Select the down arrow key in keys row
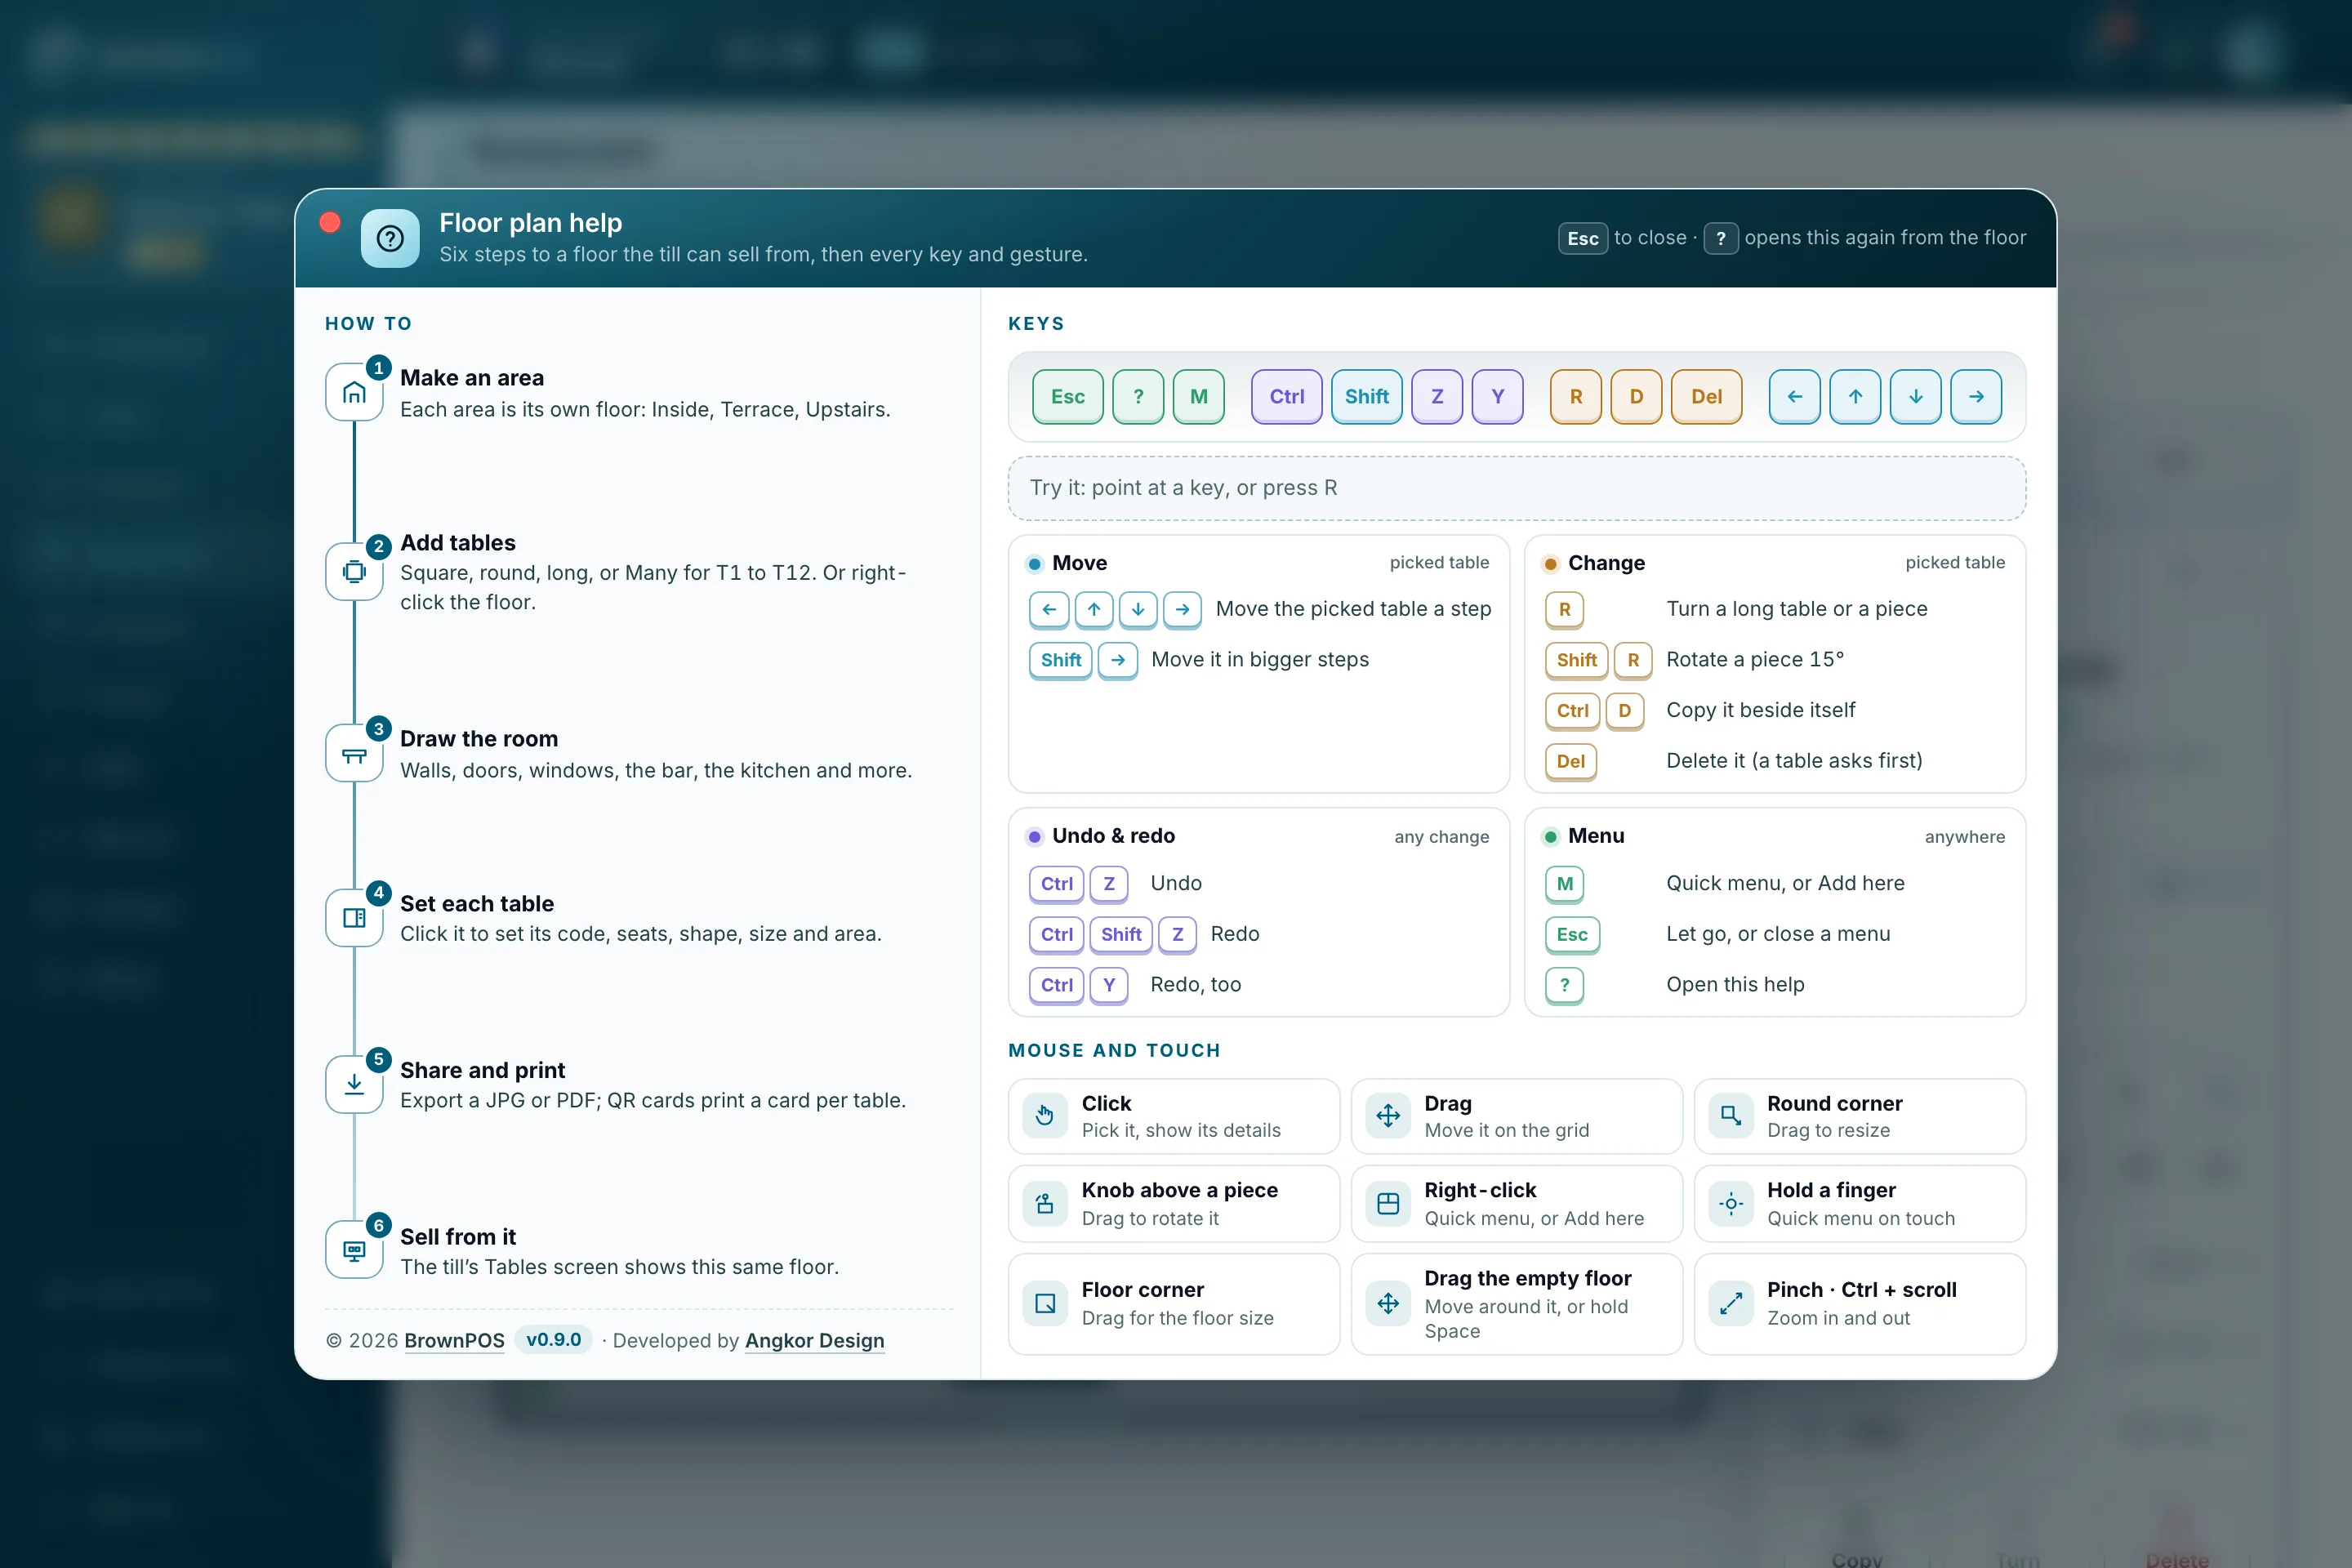Screen dimensions: 2352x1568 click(x=1916, y=397)
